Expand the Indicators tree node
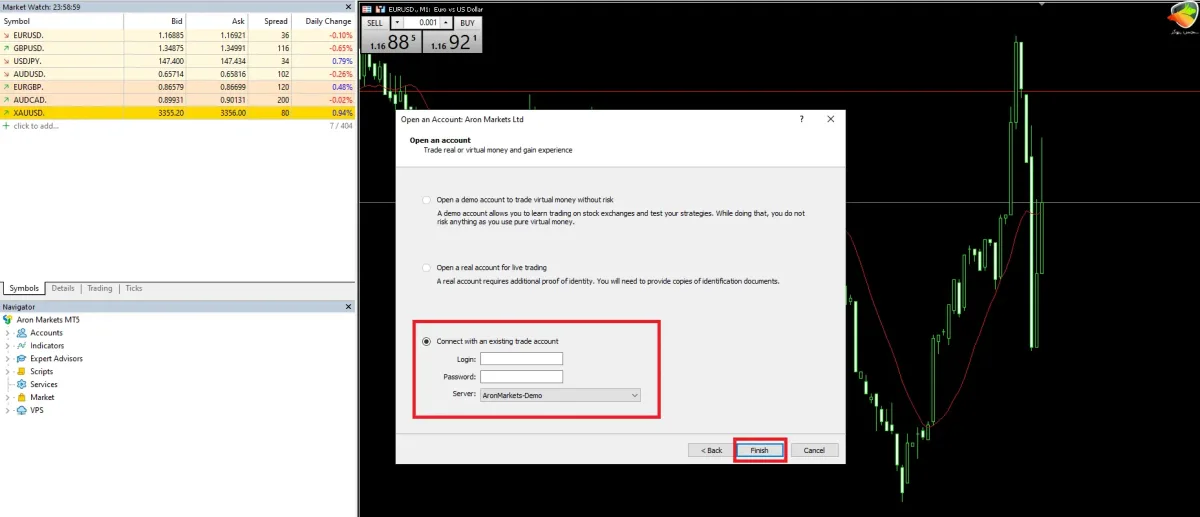 tap(8, 346)
